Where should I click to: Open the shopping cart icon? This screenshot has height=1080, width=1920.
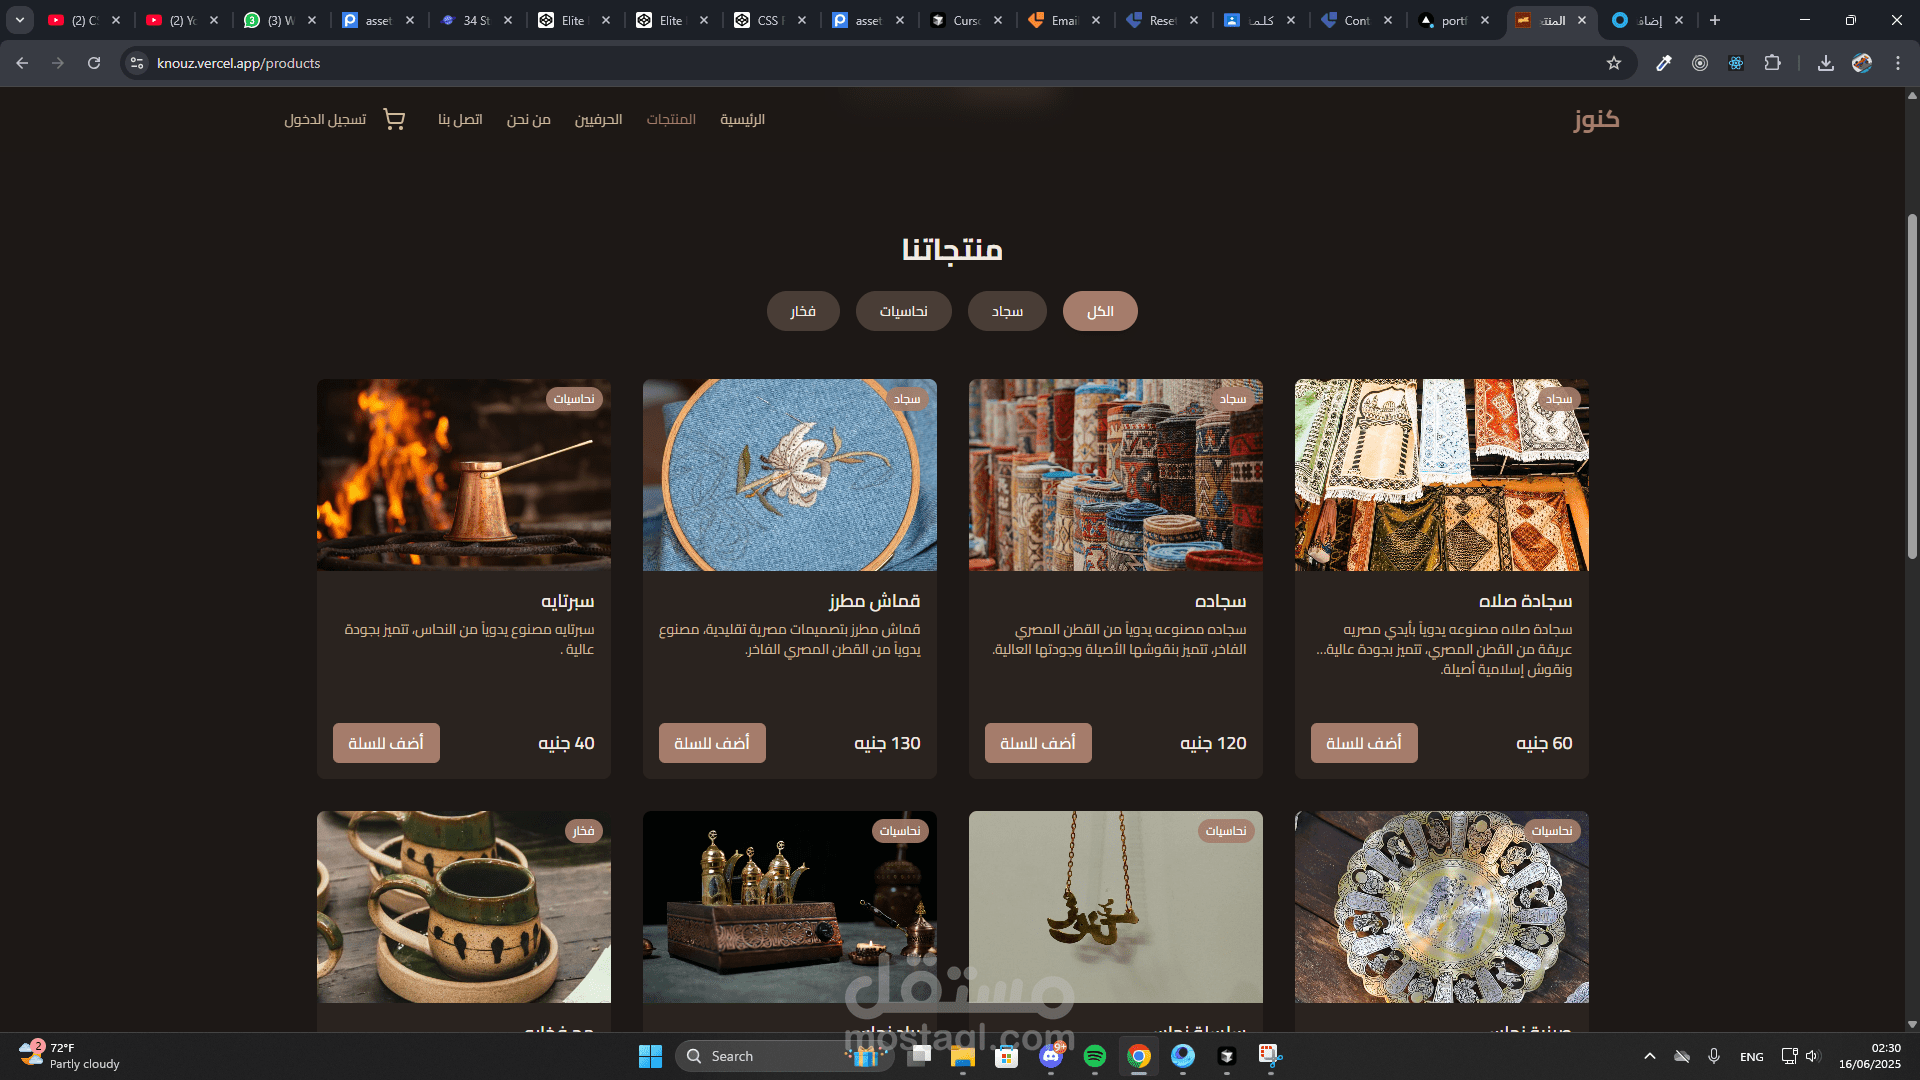click(394, 120)
